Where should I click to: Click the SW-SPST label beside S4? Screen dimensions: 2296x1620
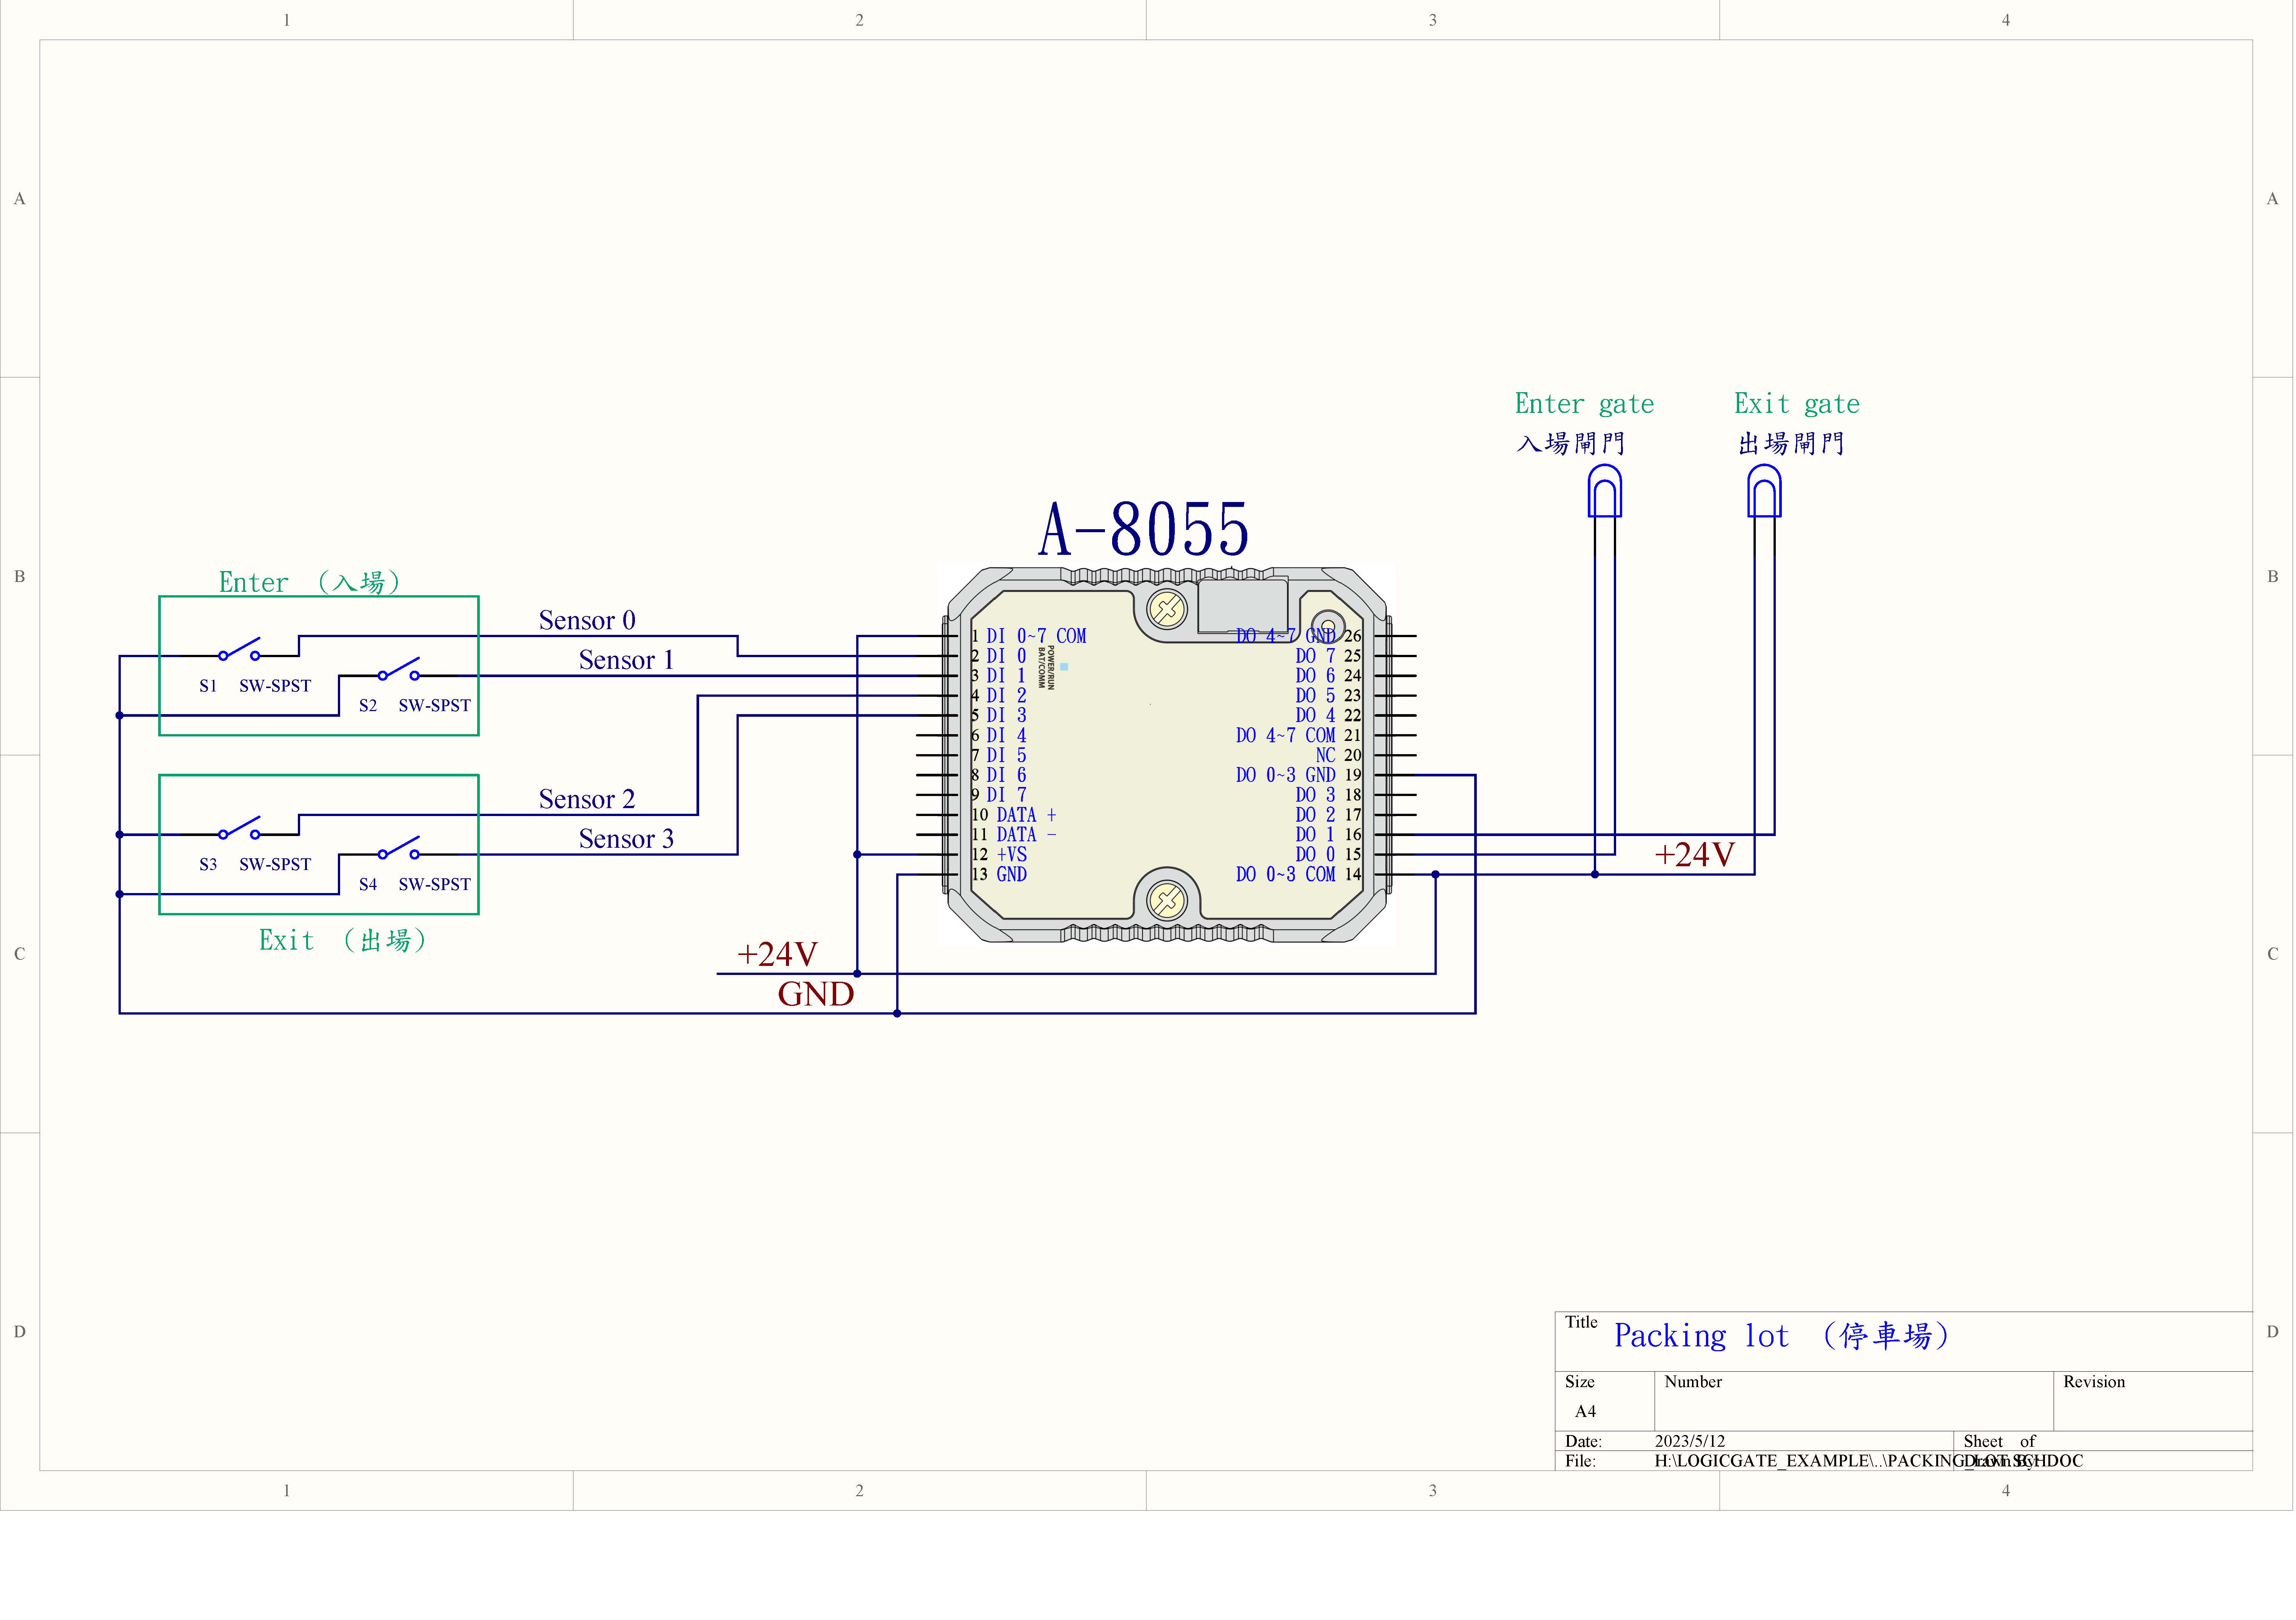434,885
